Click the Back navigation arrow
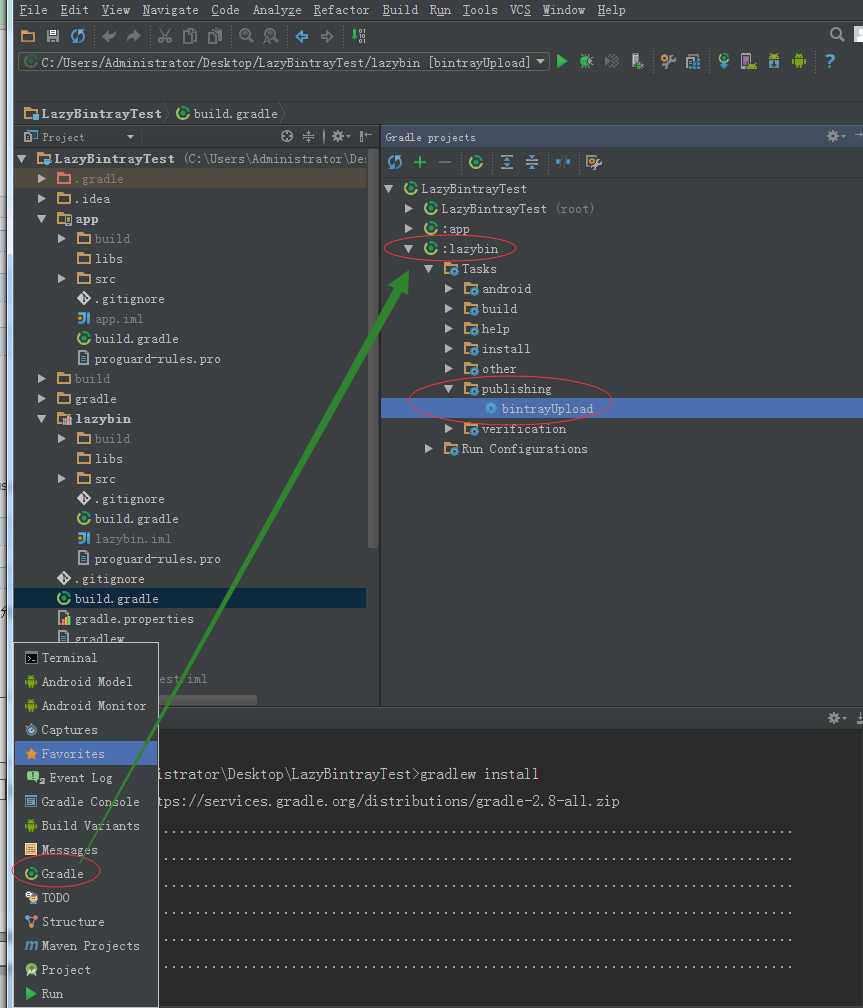 click(x=302, y=36)
